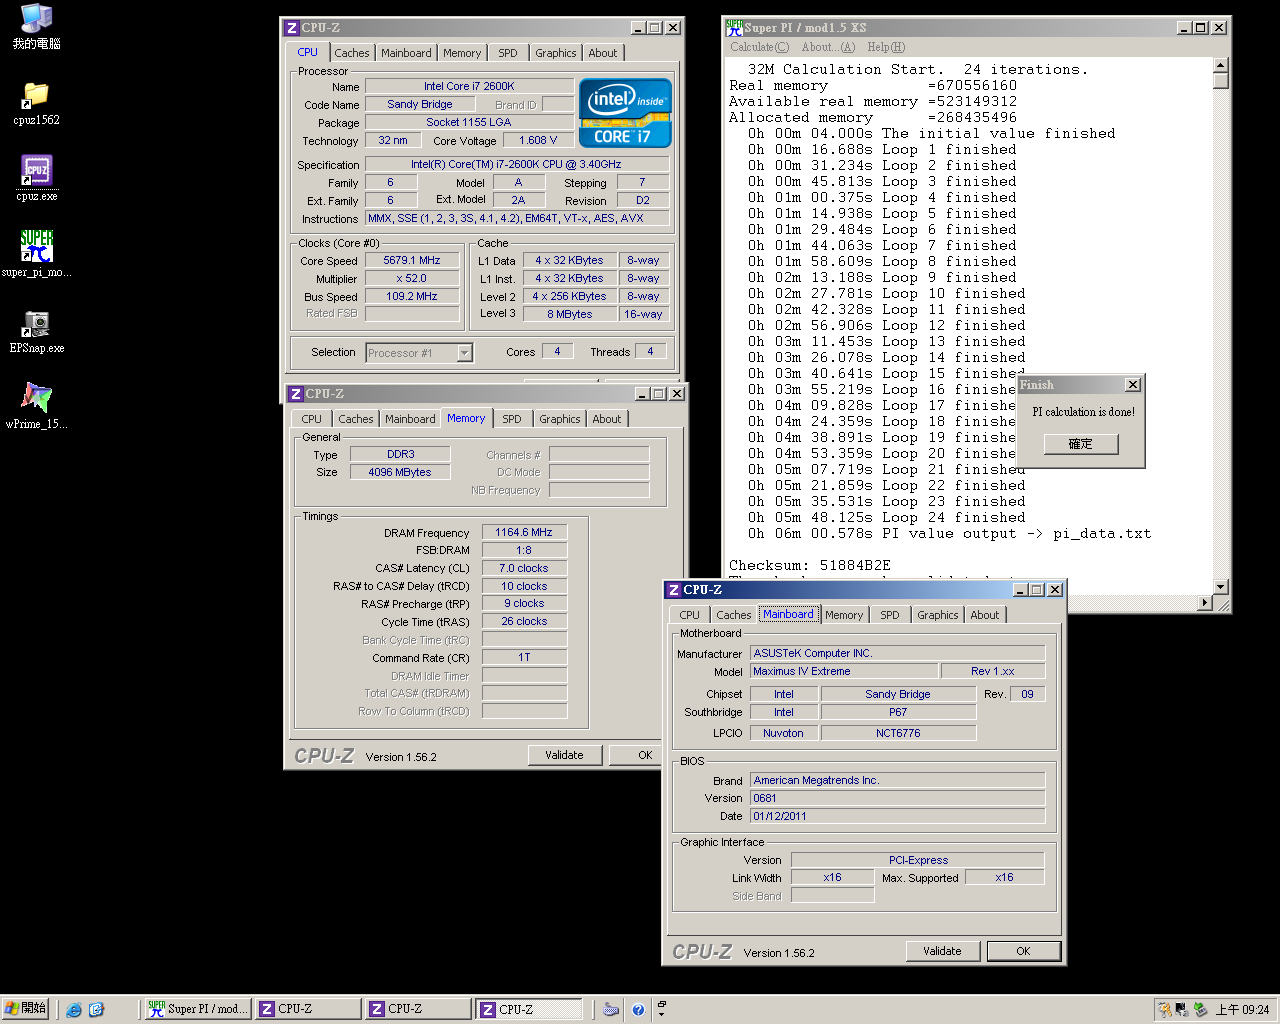Open About... menu in Super PI
The width and height of the screenshot is (1280, 1024).
(x=828, y=47)
